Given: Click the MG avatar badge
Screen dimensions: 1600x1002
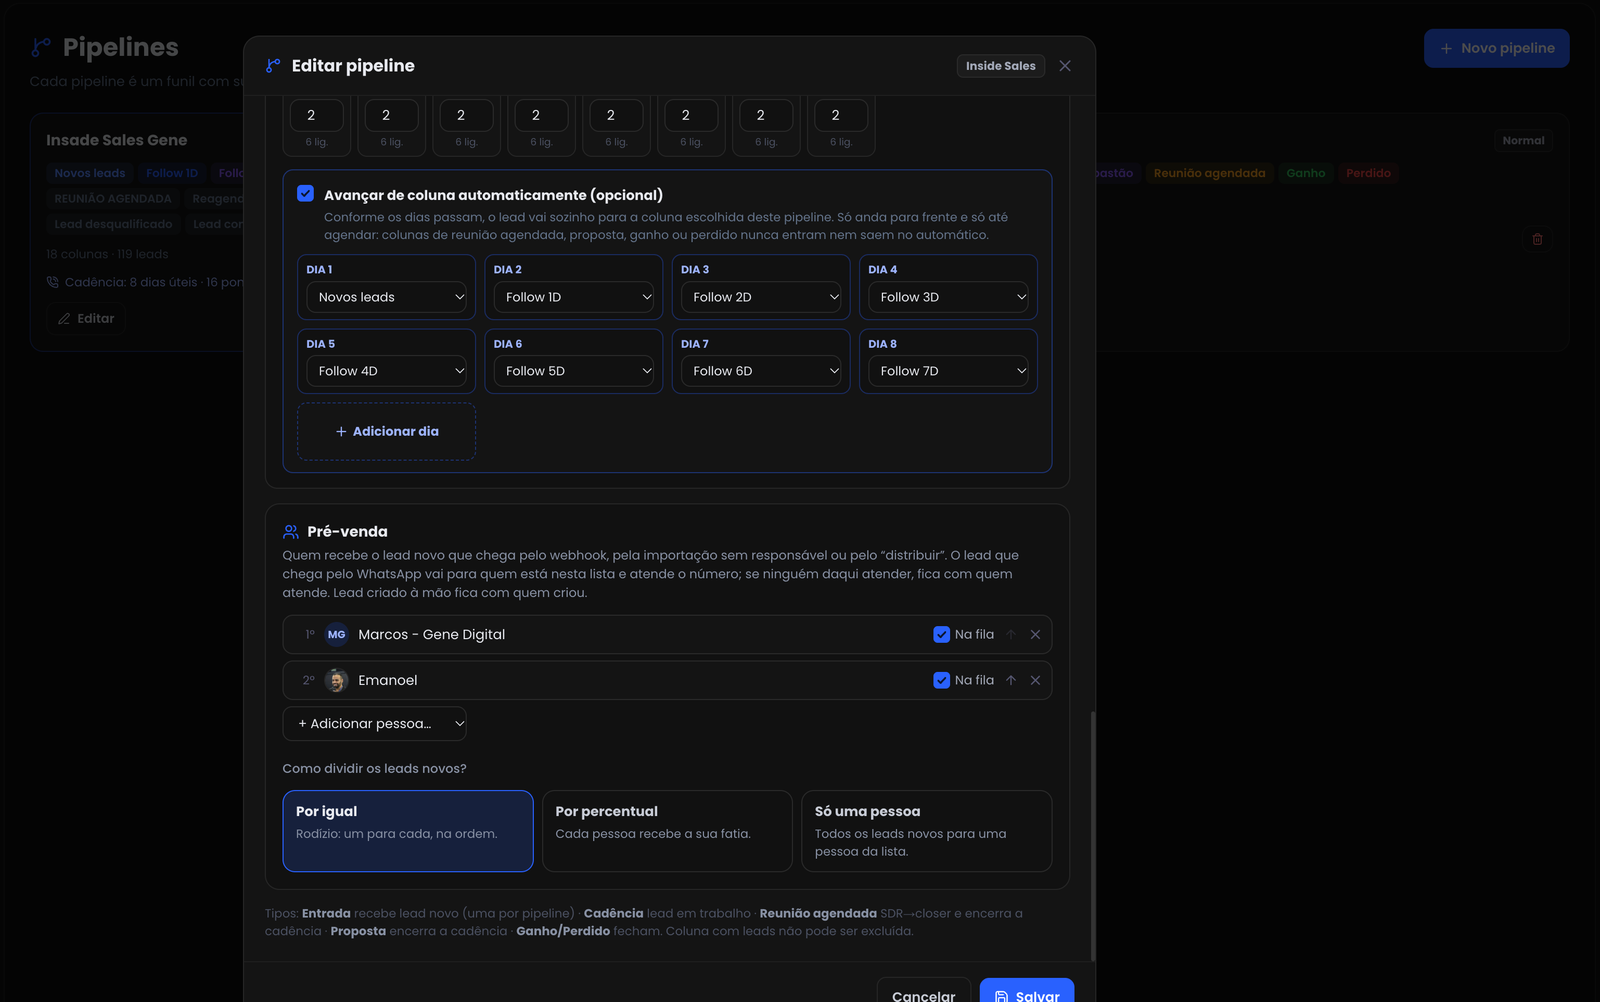Looking at the screenshot, I should pos(337,635).
